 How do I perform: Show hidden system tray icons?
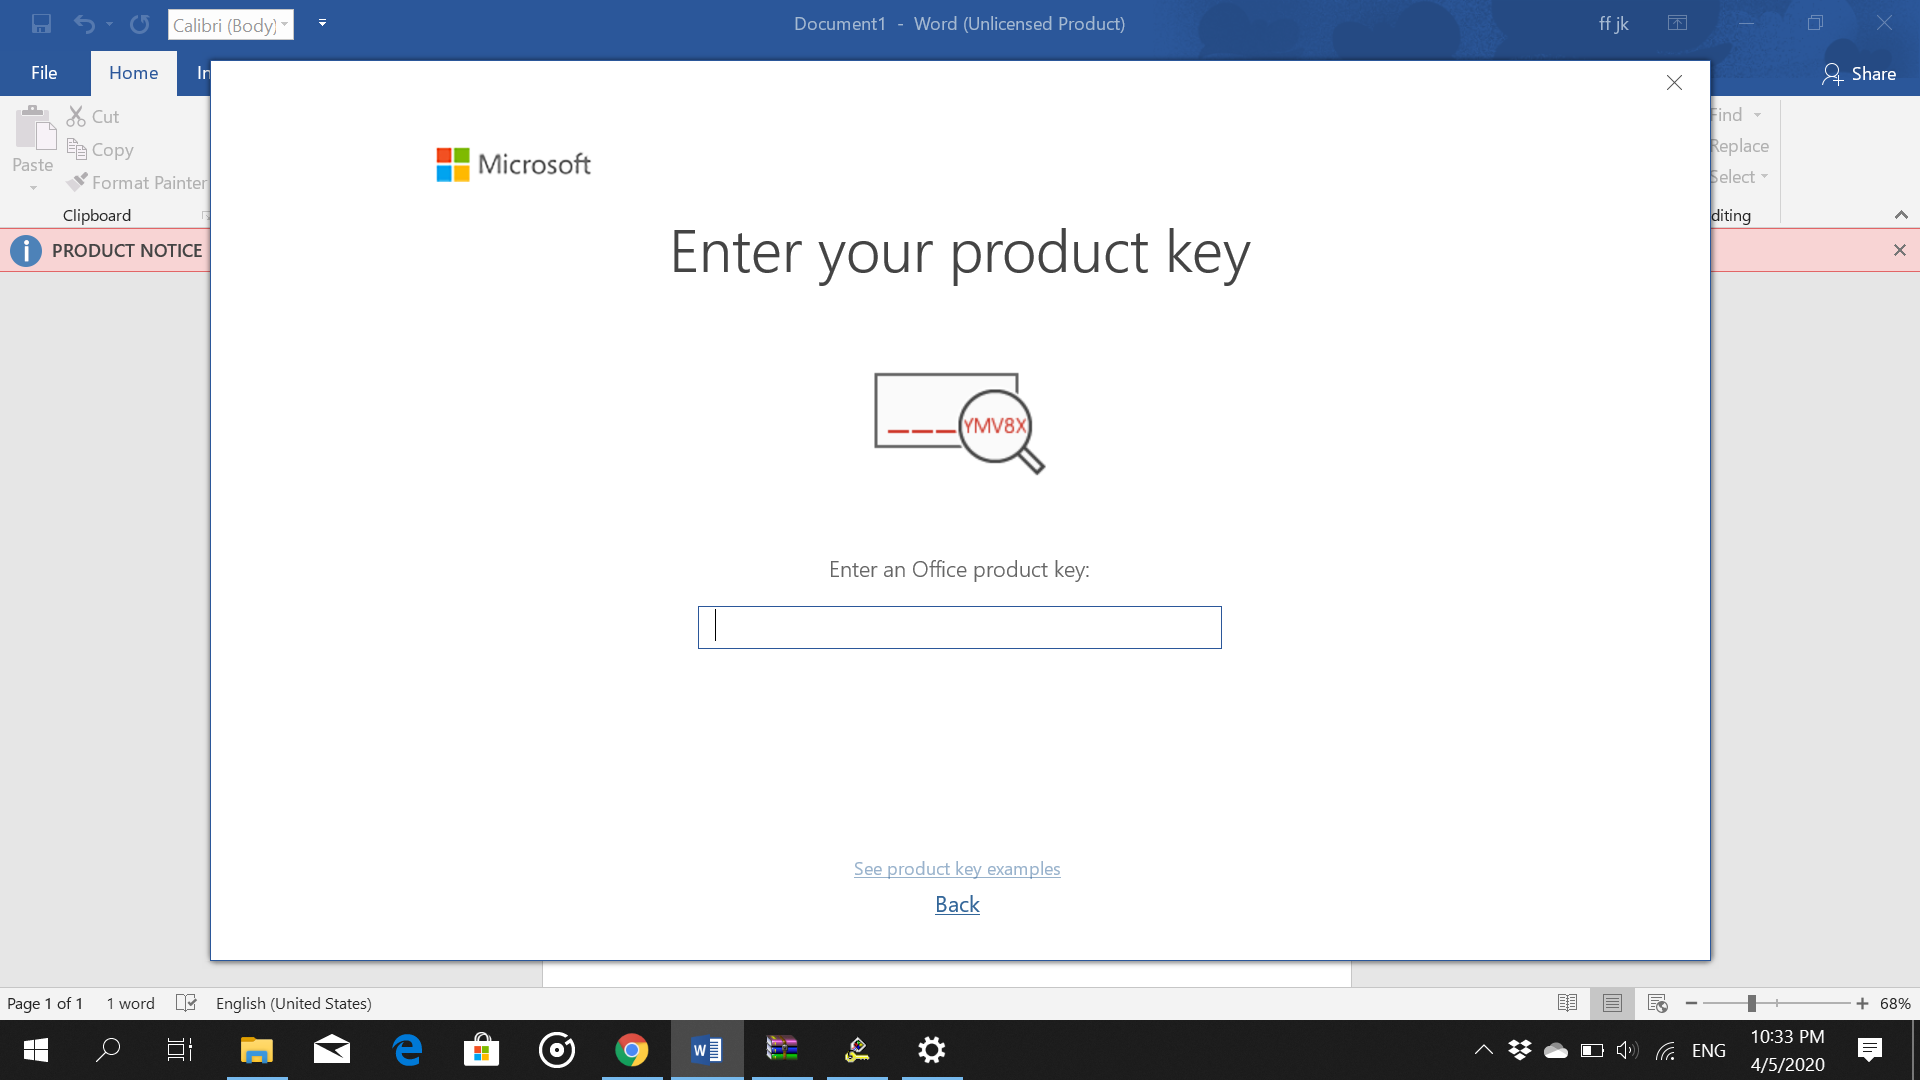pyautogui.click(x=1484, y=1050)
